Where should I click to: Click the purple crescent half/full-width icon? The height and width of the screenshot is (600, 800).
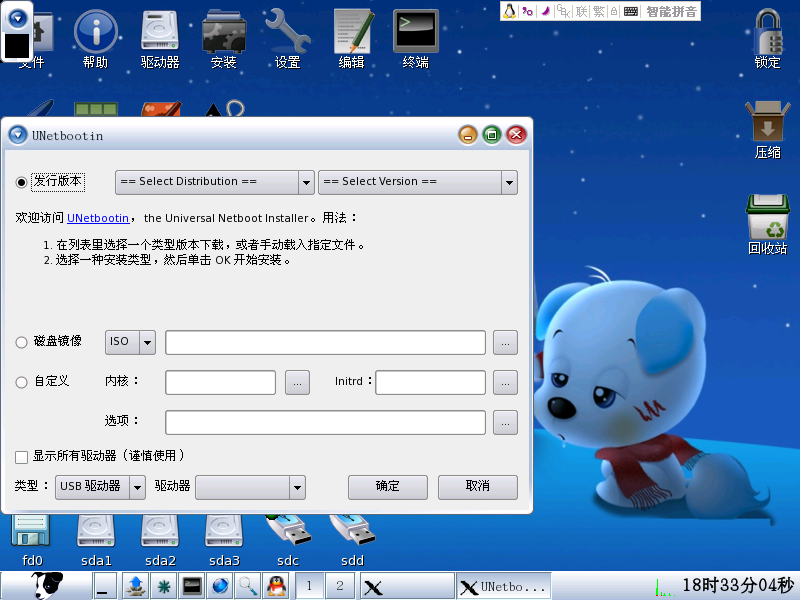tap(545, 11)
